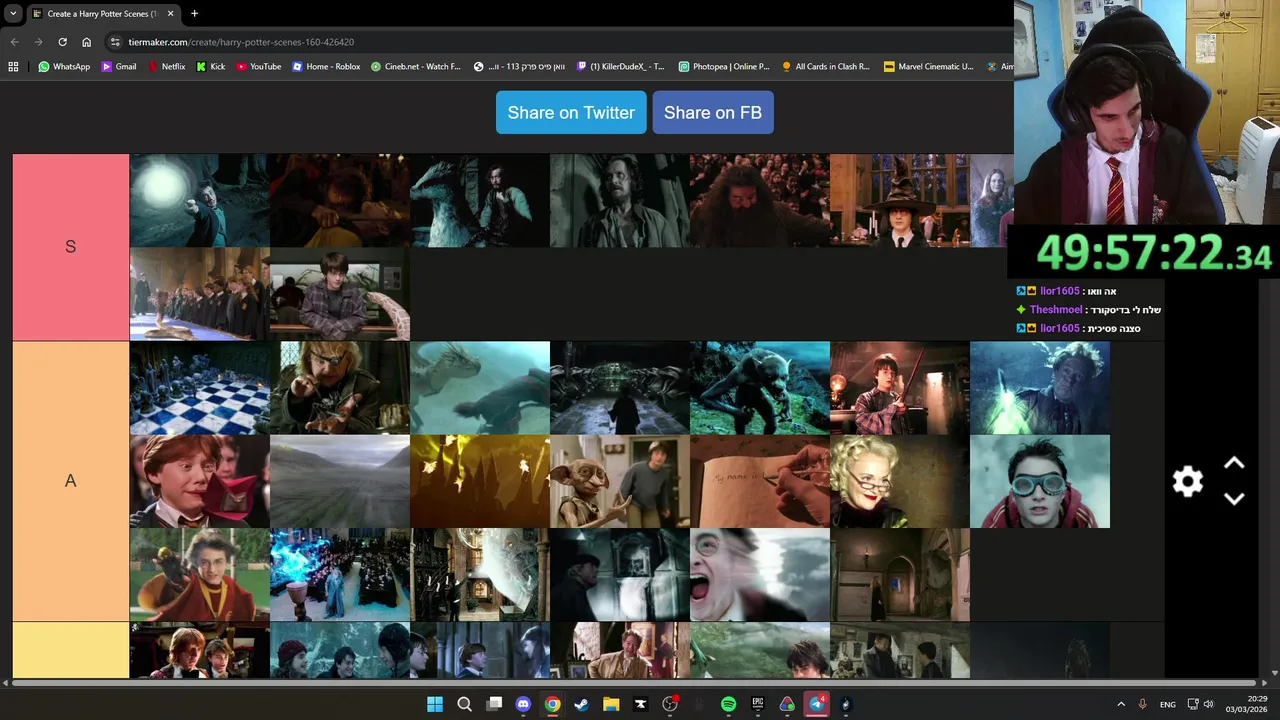1280x720 pixels.
Task: Select the Sorting Hat scene thumbnail
Action: [x=899, y=200]
